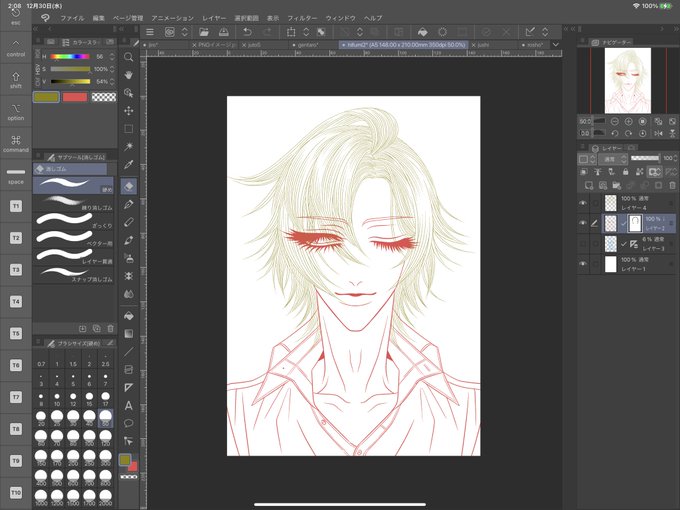
Task: Expand arrows beside Clip Studio icon
Action: [x=184, y=32]
